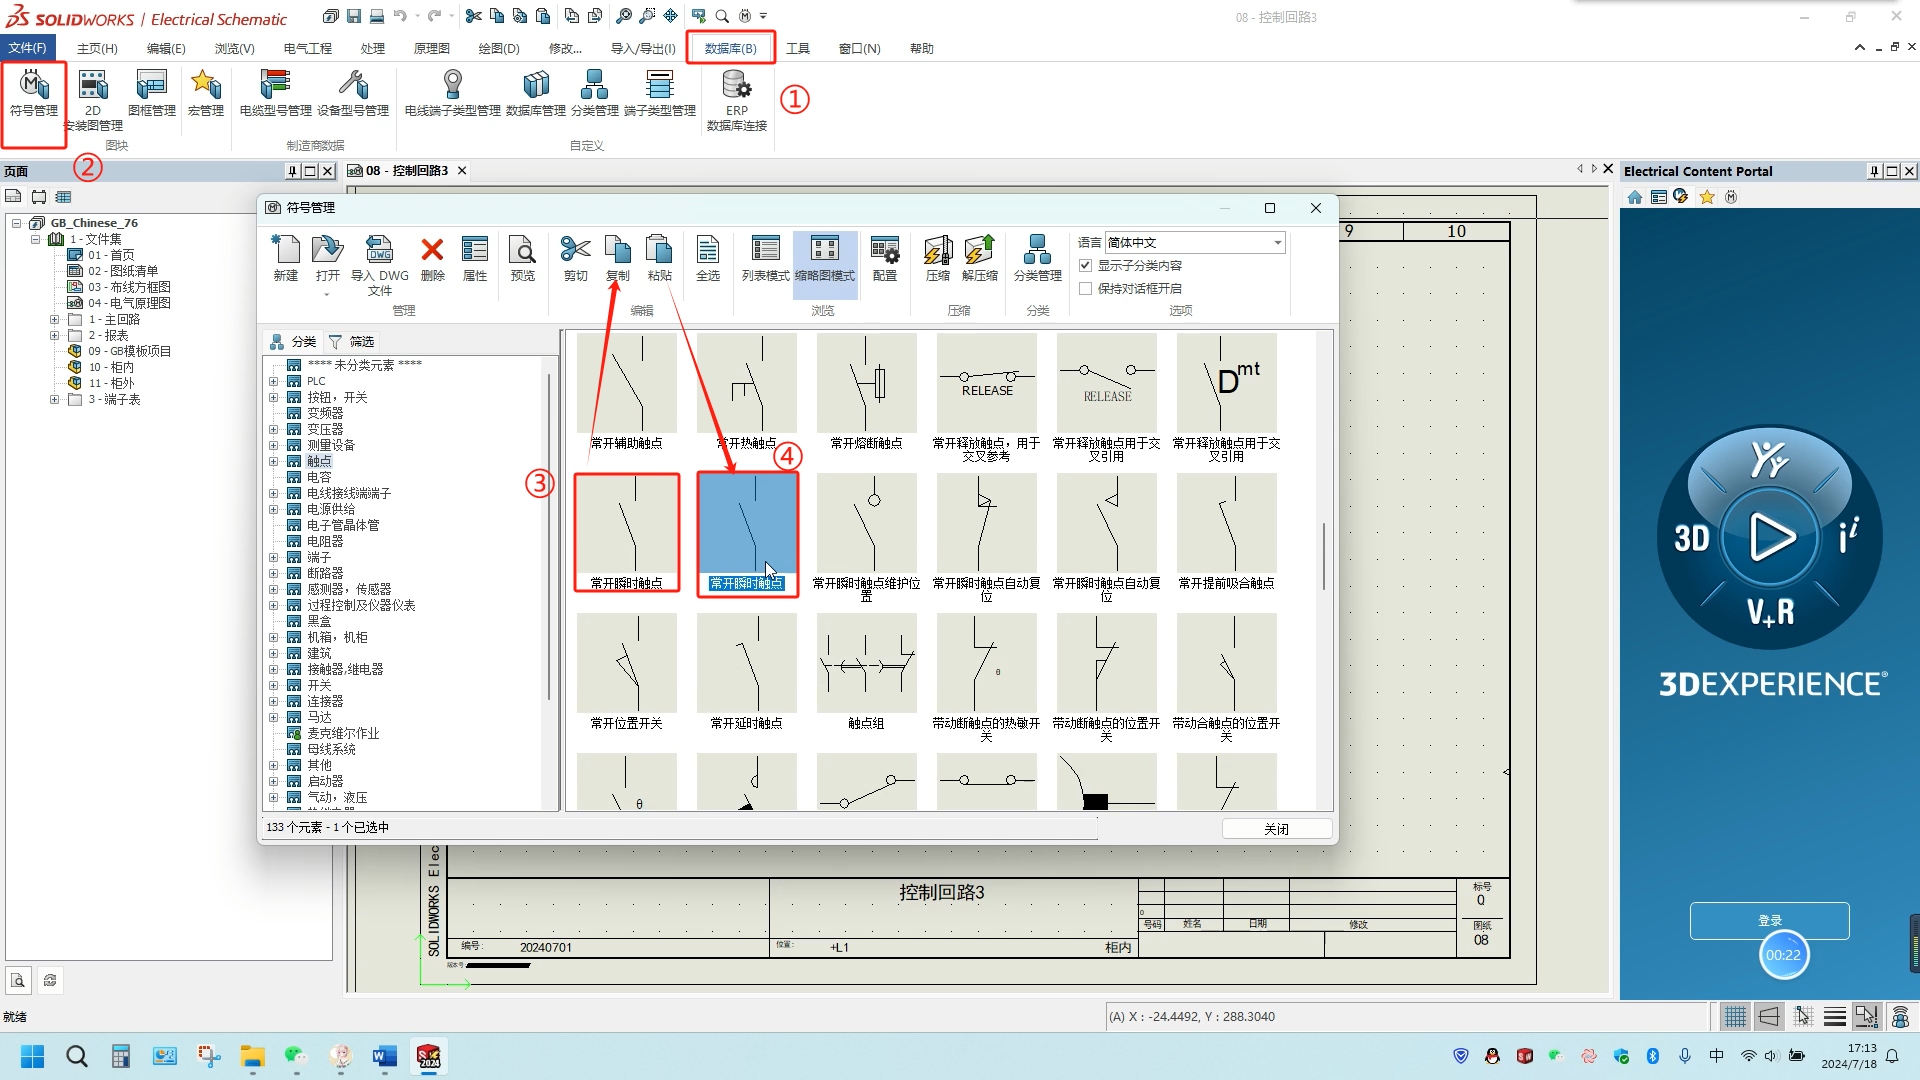
Task: Expand the 触点 category node
Action: (x=273, y=461)
